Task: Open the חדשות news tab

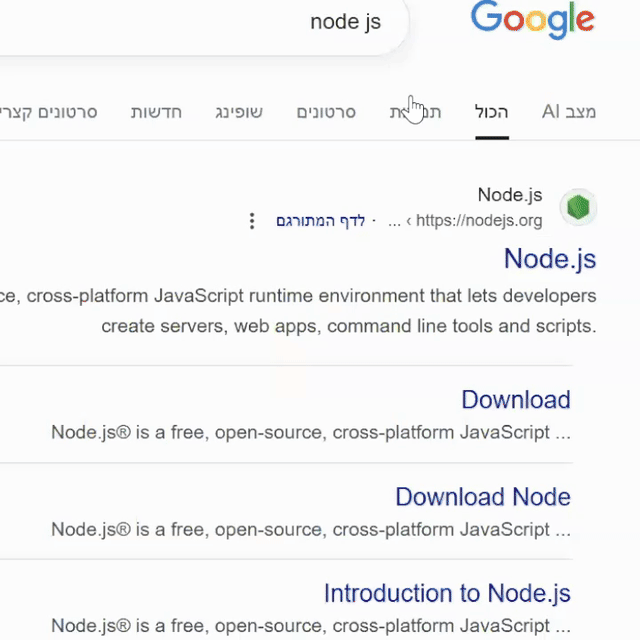Action: pos(156,112)
